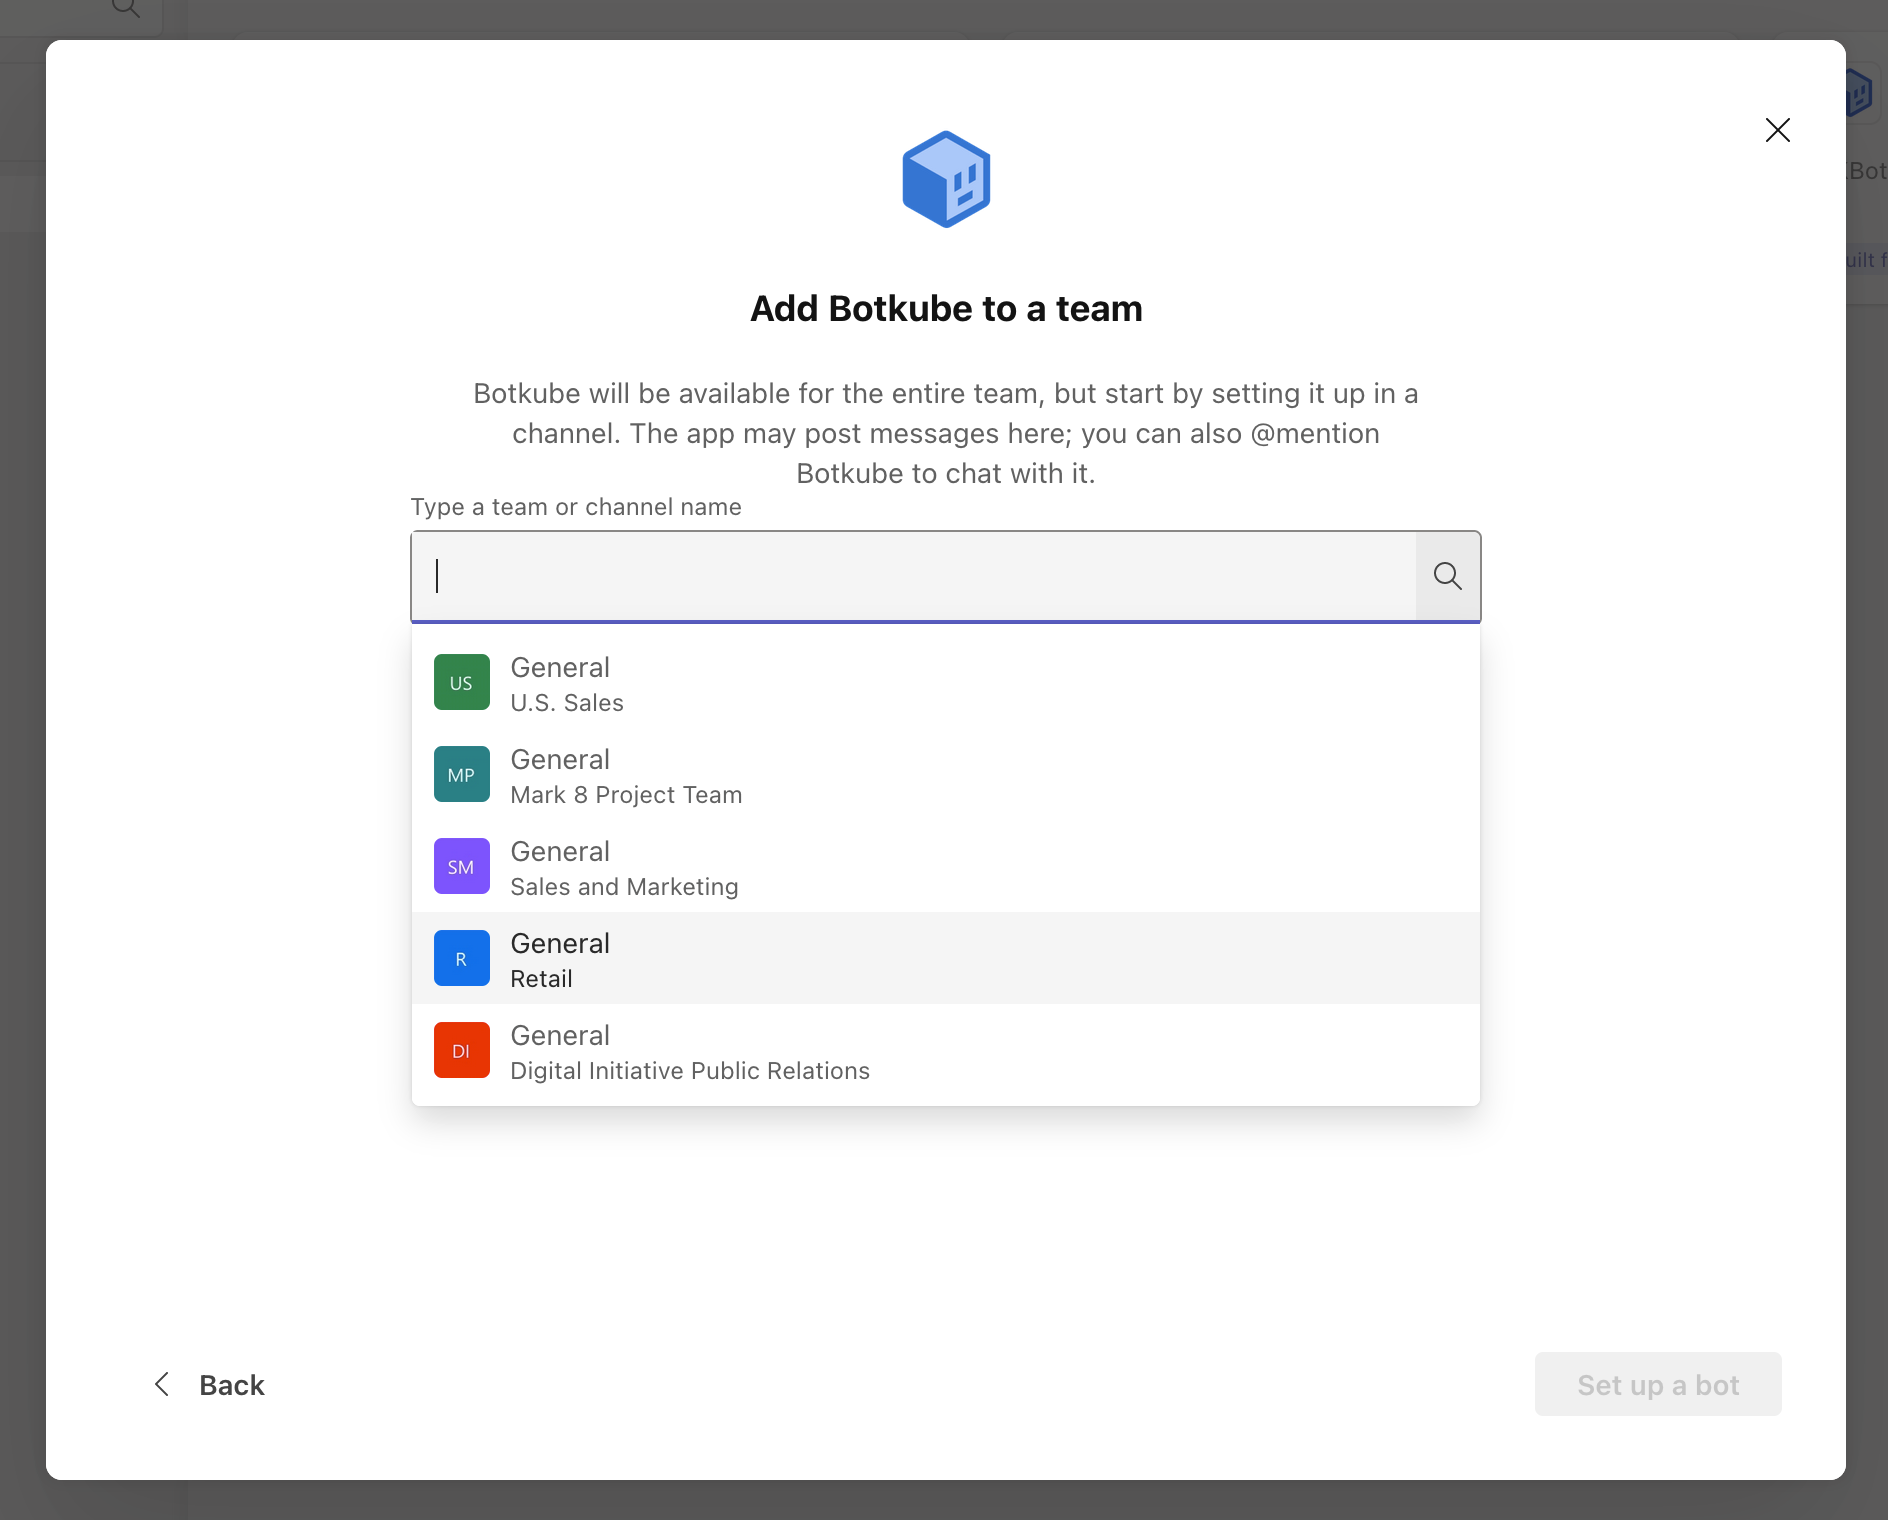The image size is (1888, 1520).
Task: Select General under U.S. Sales
Action: point(946,683)
